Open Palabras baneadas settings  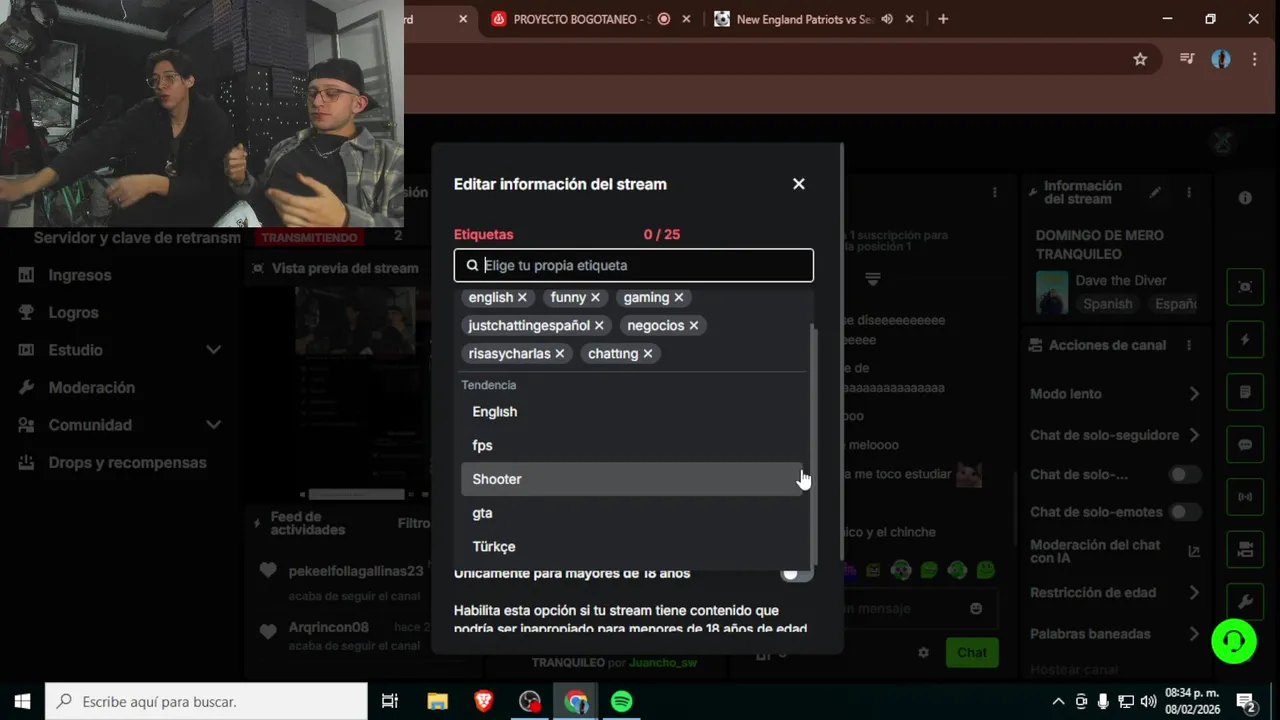click(x=1115, y=634)
